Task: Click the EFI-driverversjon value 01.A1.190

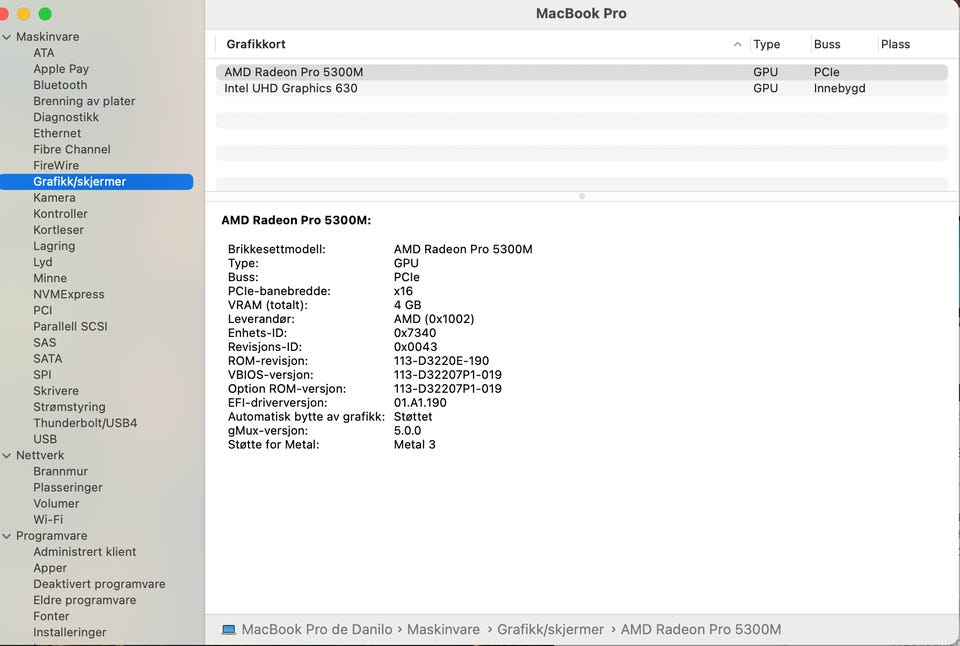Action: [x=420, y=403]
